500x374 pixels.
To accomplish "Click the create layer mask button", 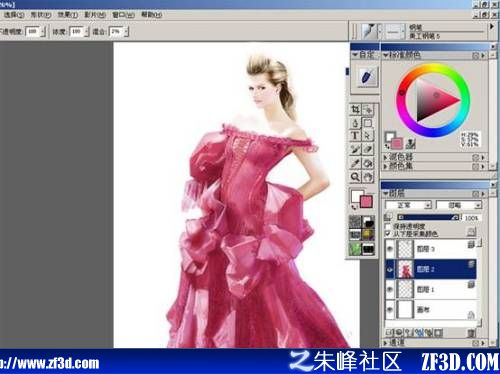I will (438, 332).
